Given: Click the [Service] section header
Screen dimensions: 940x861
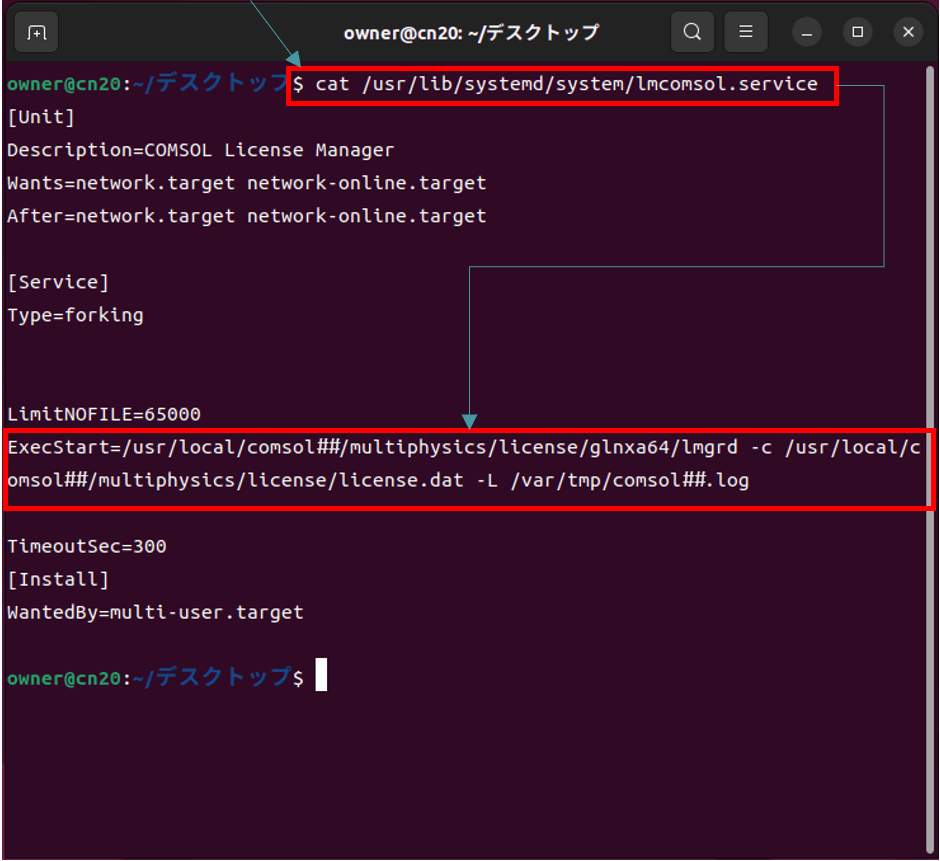Looking at the screenshot, I should point(57,283).
